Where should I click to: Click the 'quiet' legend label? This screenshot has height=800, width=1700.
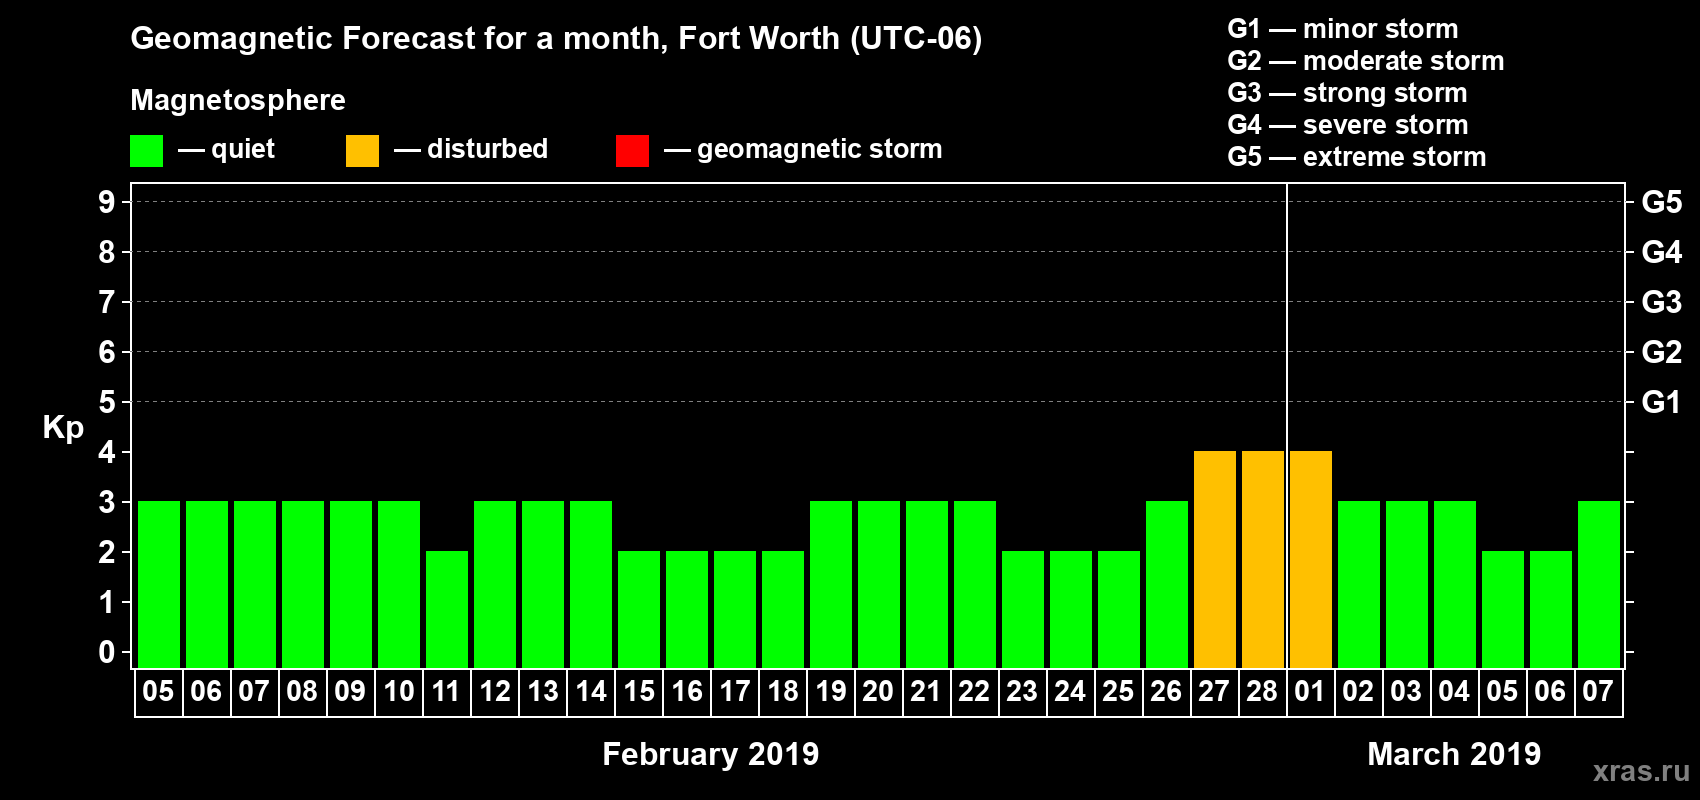243,149
